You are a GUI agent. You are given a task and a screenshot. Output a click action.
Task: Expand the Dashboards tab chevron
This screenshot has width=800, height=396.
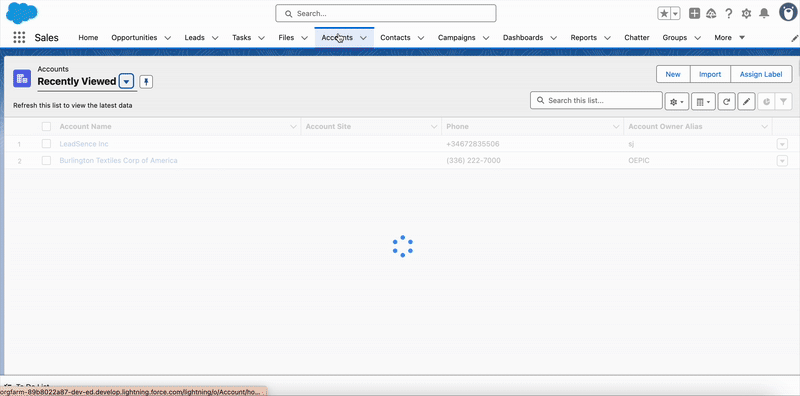(x=554, y=38)
